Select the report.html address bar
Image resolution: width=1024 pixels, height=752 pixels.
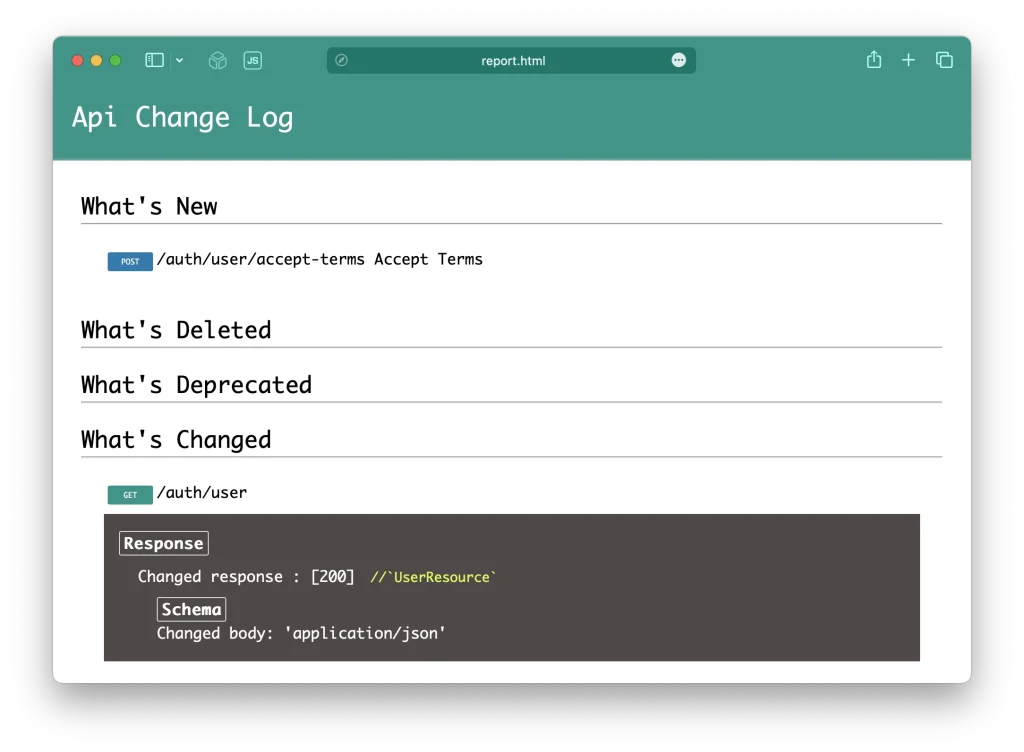coord(512,60)
